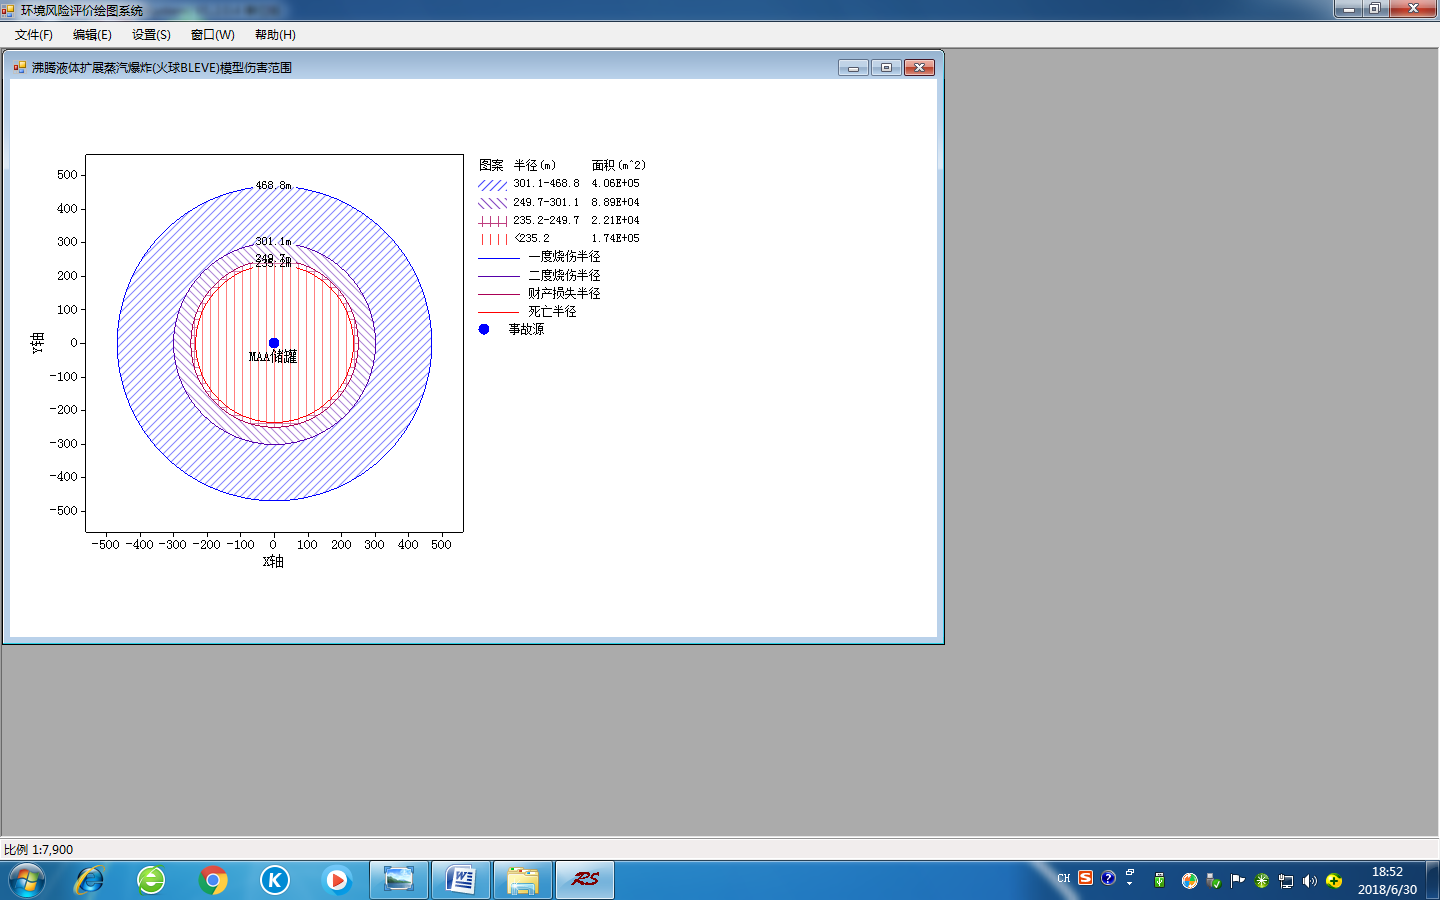
Task: Click the volume speaker tray icon
Action: (1310, 881)
